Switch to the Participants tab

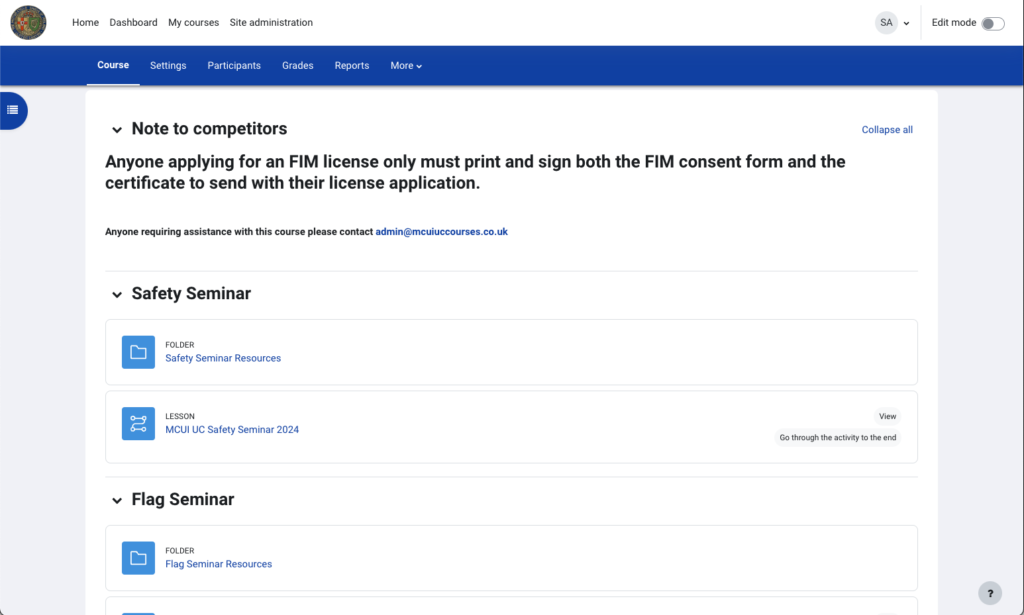pos(234,66)
